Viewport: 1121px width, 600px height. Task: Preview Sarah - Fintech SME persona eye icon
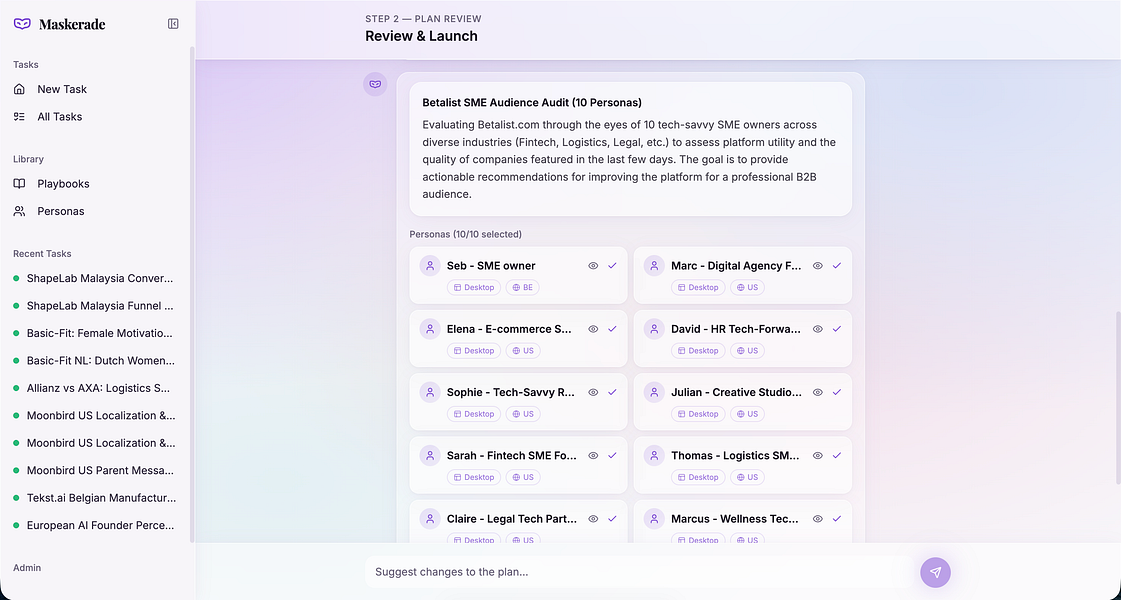(593, 456)
